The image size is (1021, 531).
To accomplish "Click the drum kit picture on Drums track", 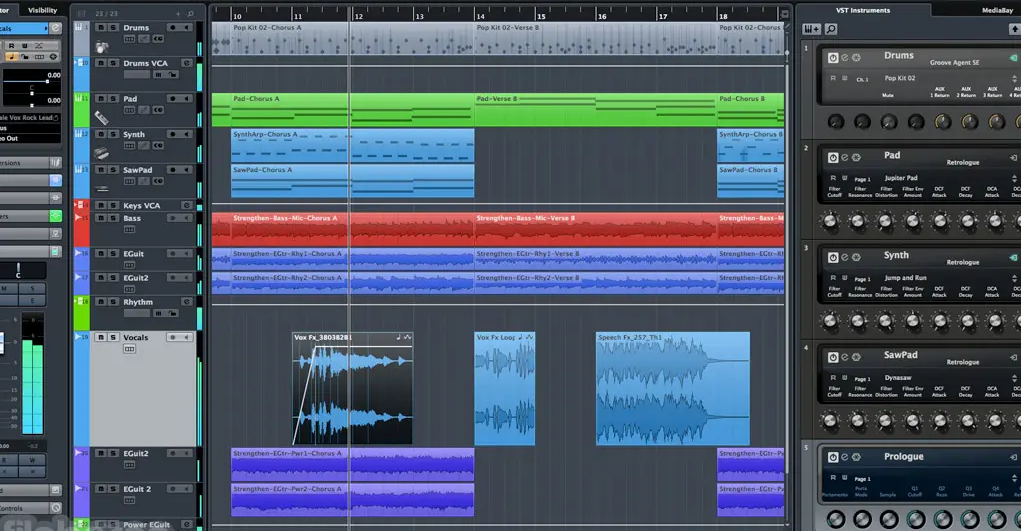I will [x=101, y=47].
